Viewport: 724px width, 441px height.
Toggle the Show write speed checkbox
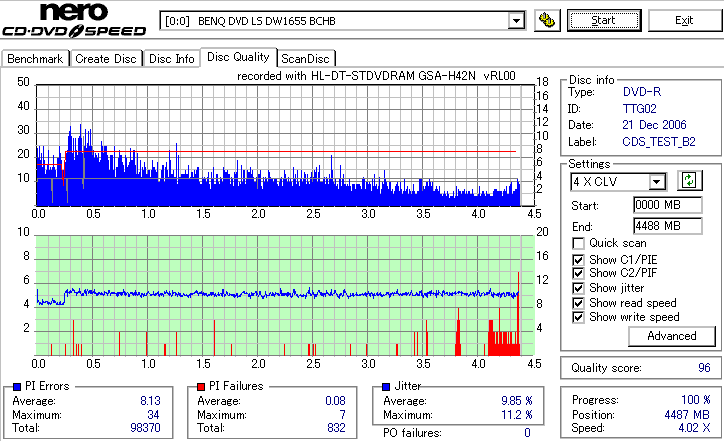[578, 318]
